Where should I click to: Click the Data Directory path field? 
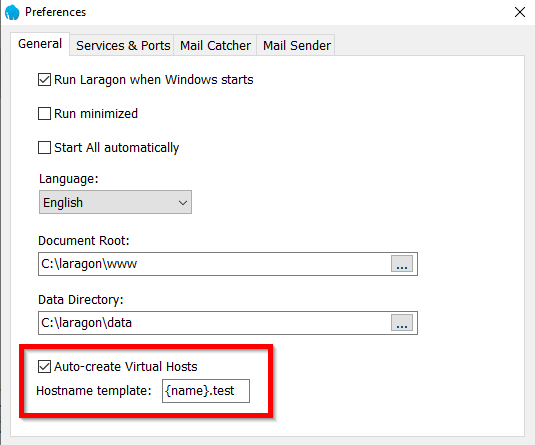(215, 323)
